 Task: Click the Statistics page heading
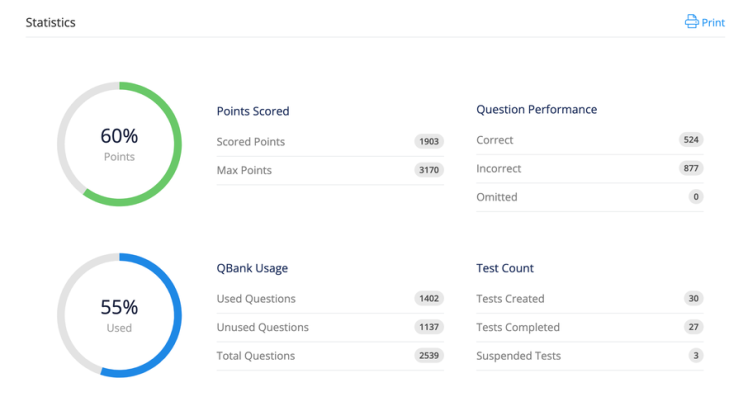(x=50, y=22)
